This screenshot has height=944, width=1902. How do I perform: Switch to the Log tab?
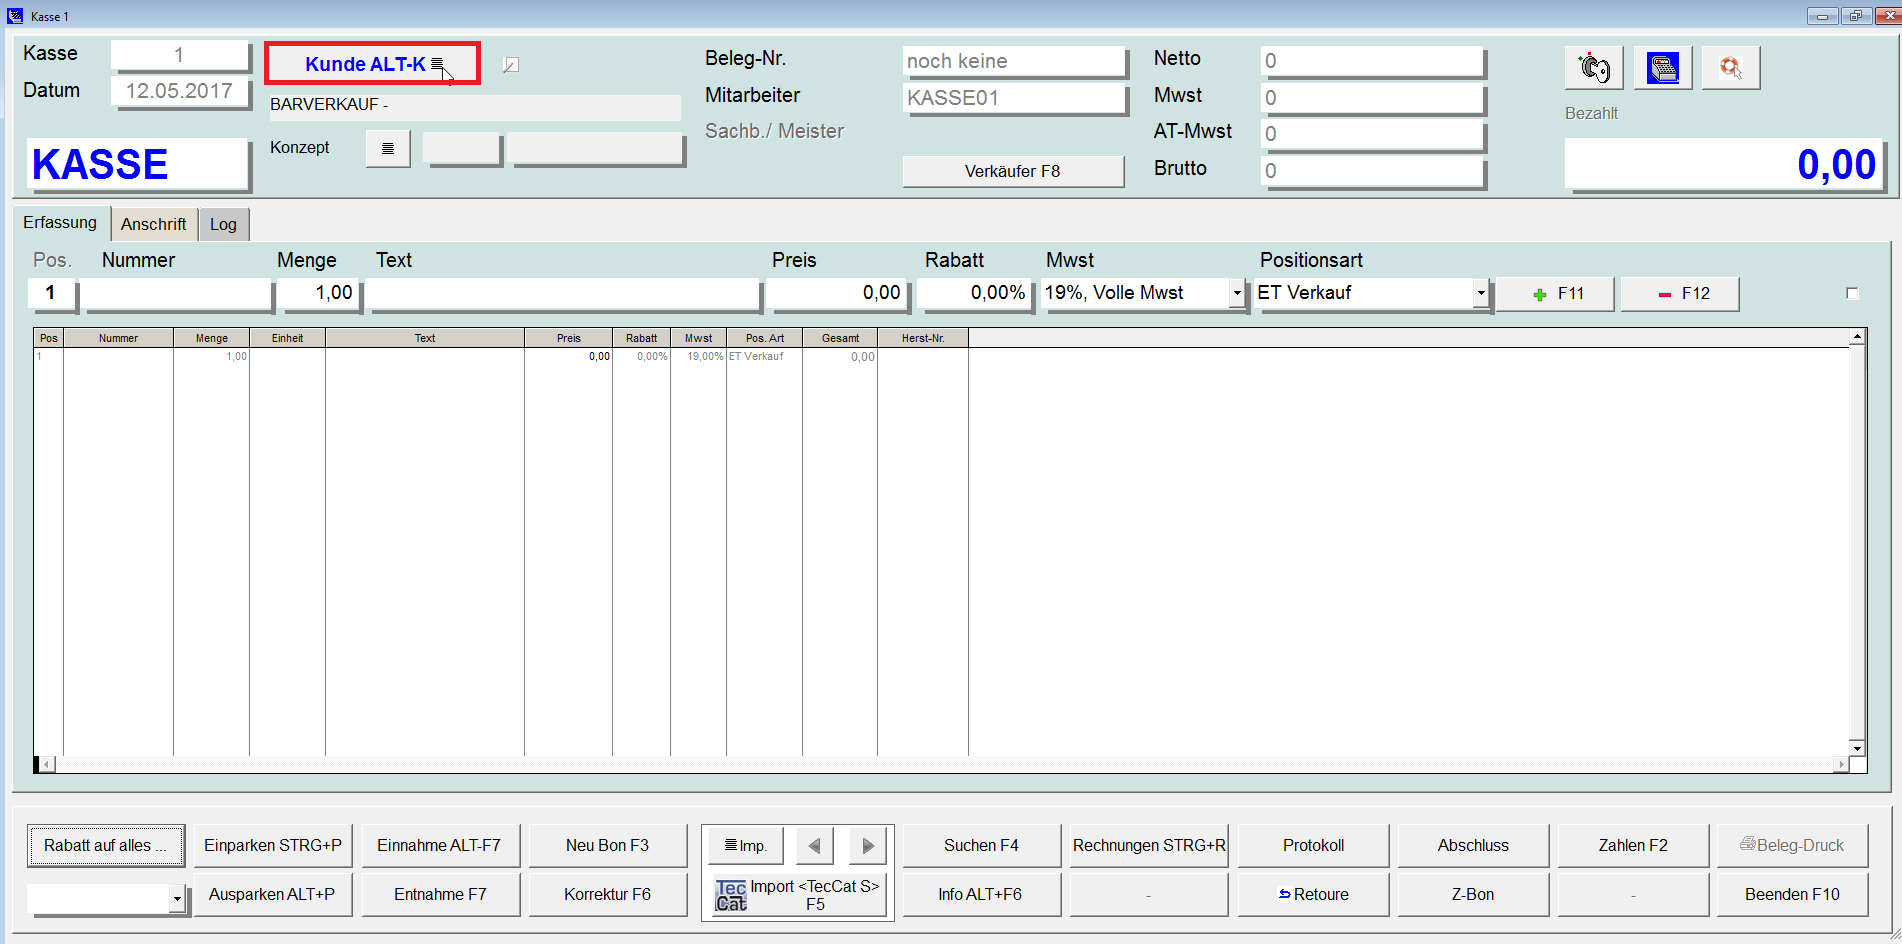(x=223, y=224)
